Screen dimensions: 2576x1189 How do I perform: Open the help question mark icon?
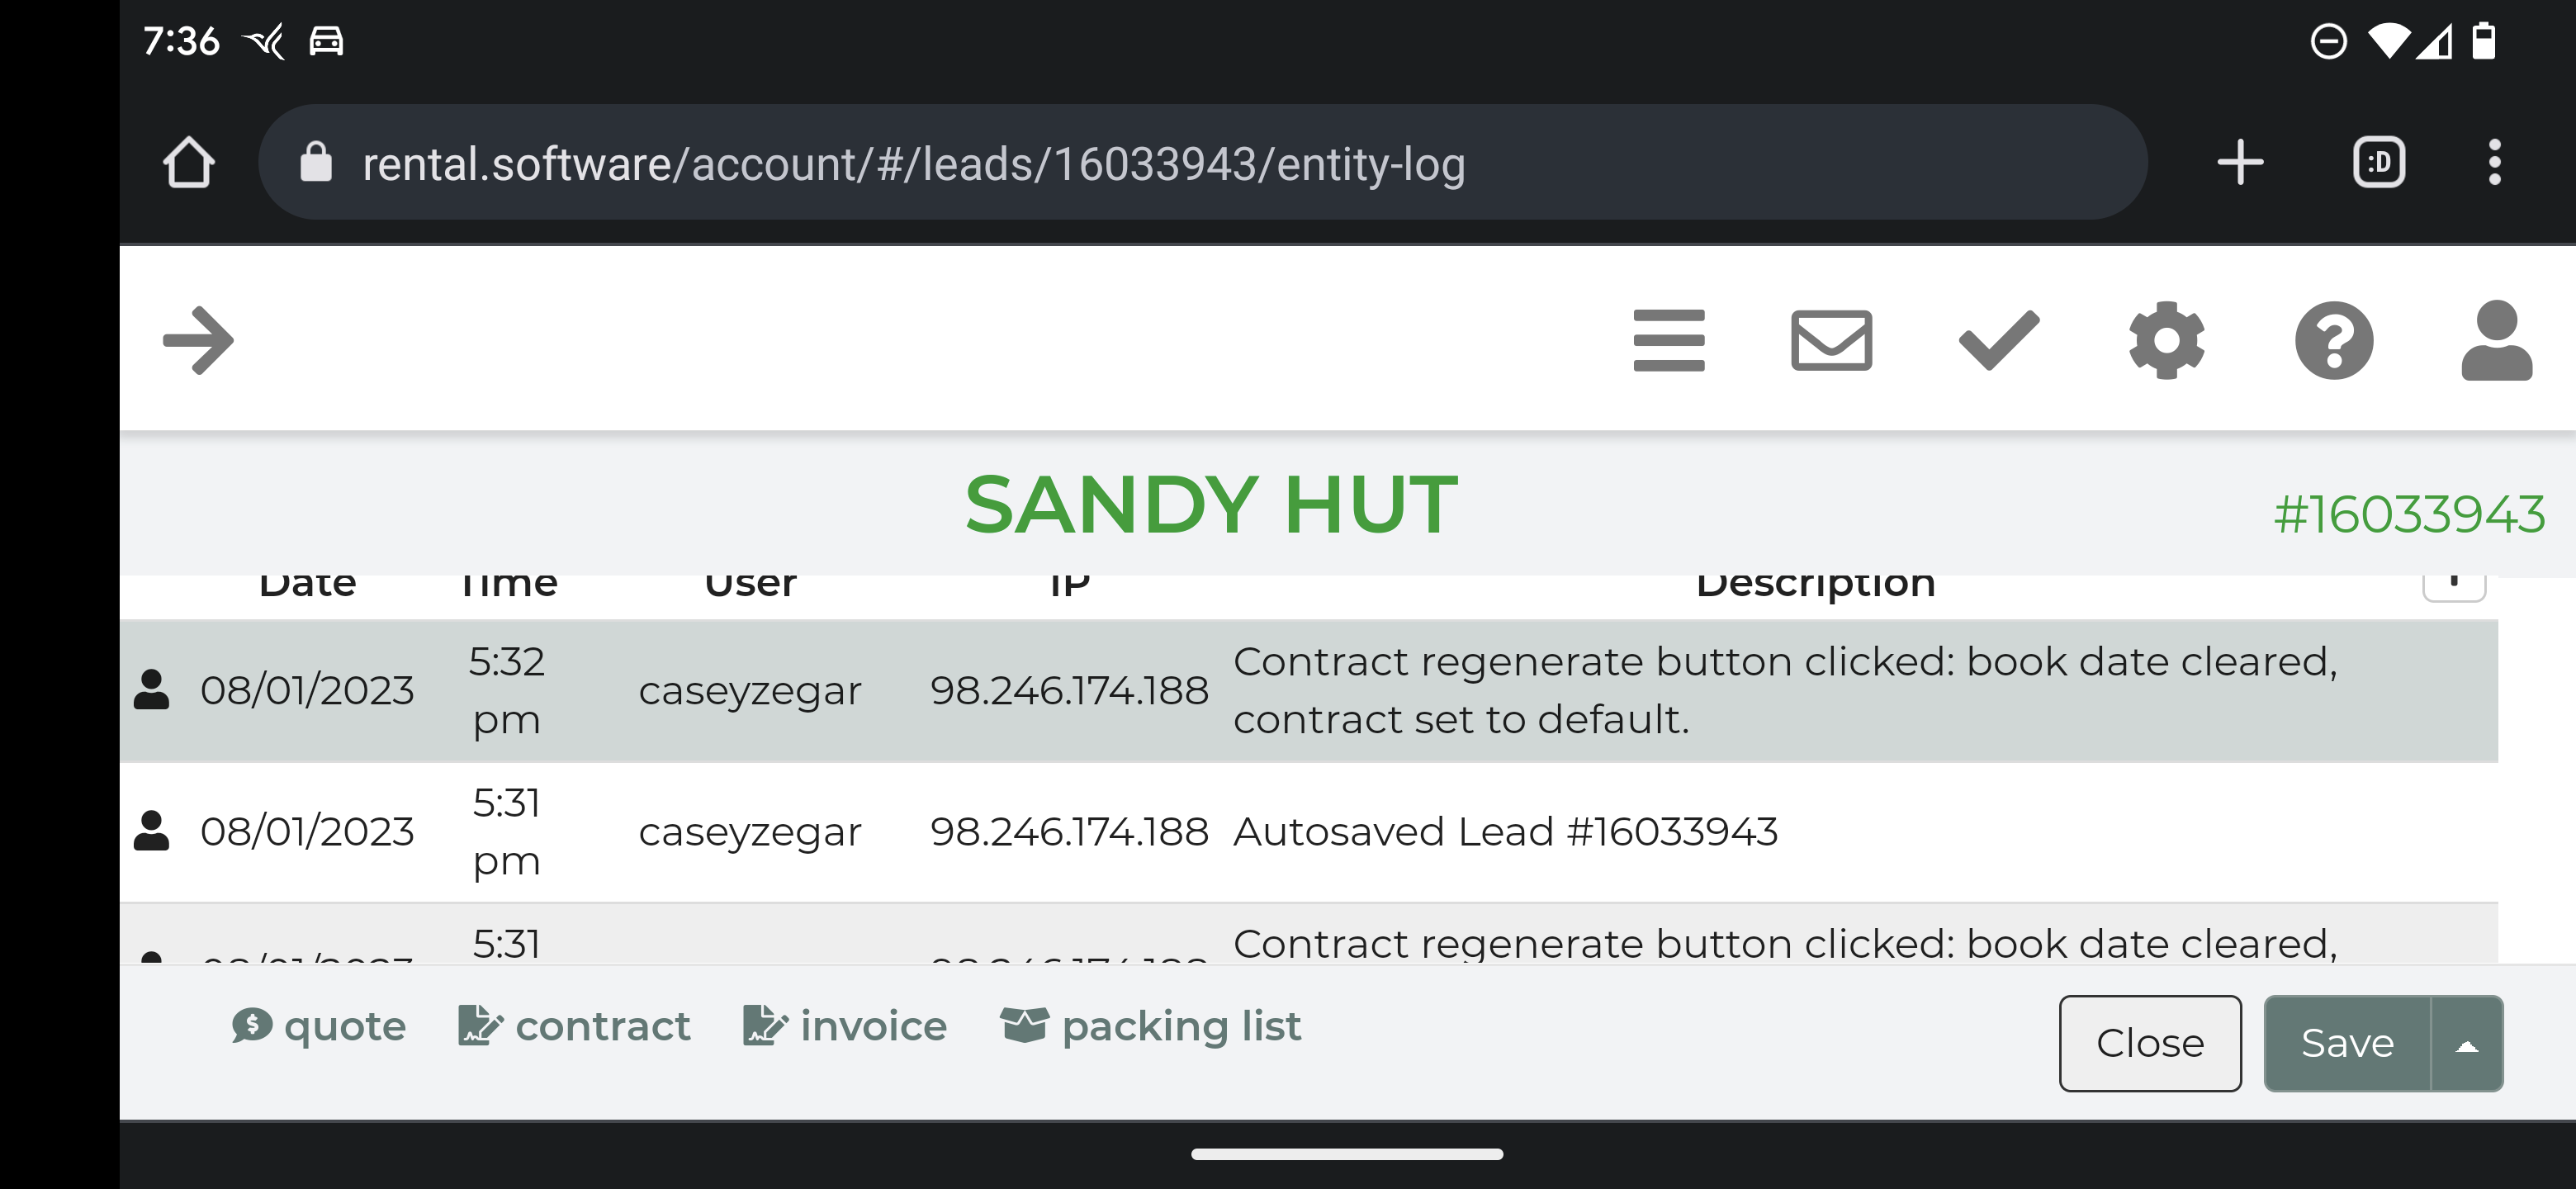click(2333, 340)
